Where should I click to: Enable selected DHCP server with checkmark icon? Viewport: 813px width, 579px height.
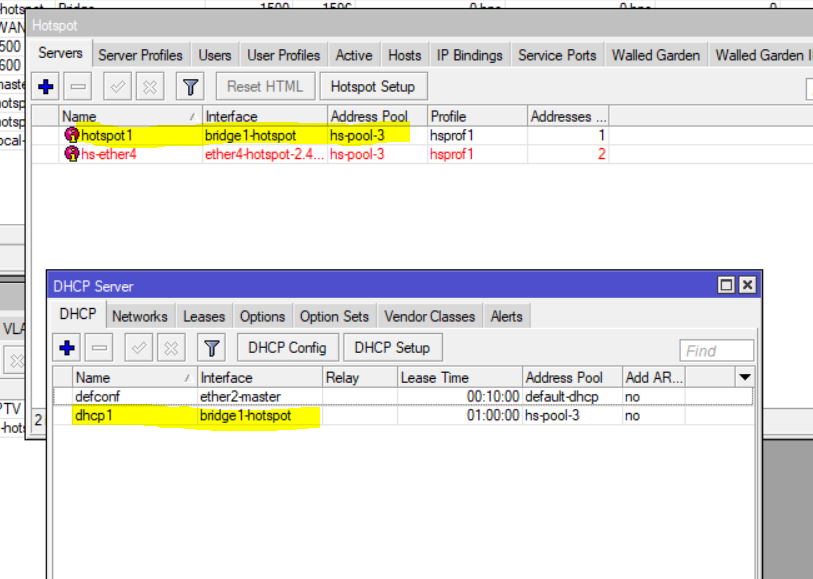click(138, 348)
